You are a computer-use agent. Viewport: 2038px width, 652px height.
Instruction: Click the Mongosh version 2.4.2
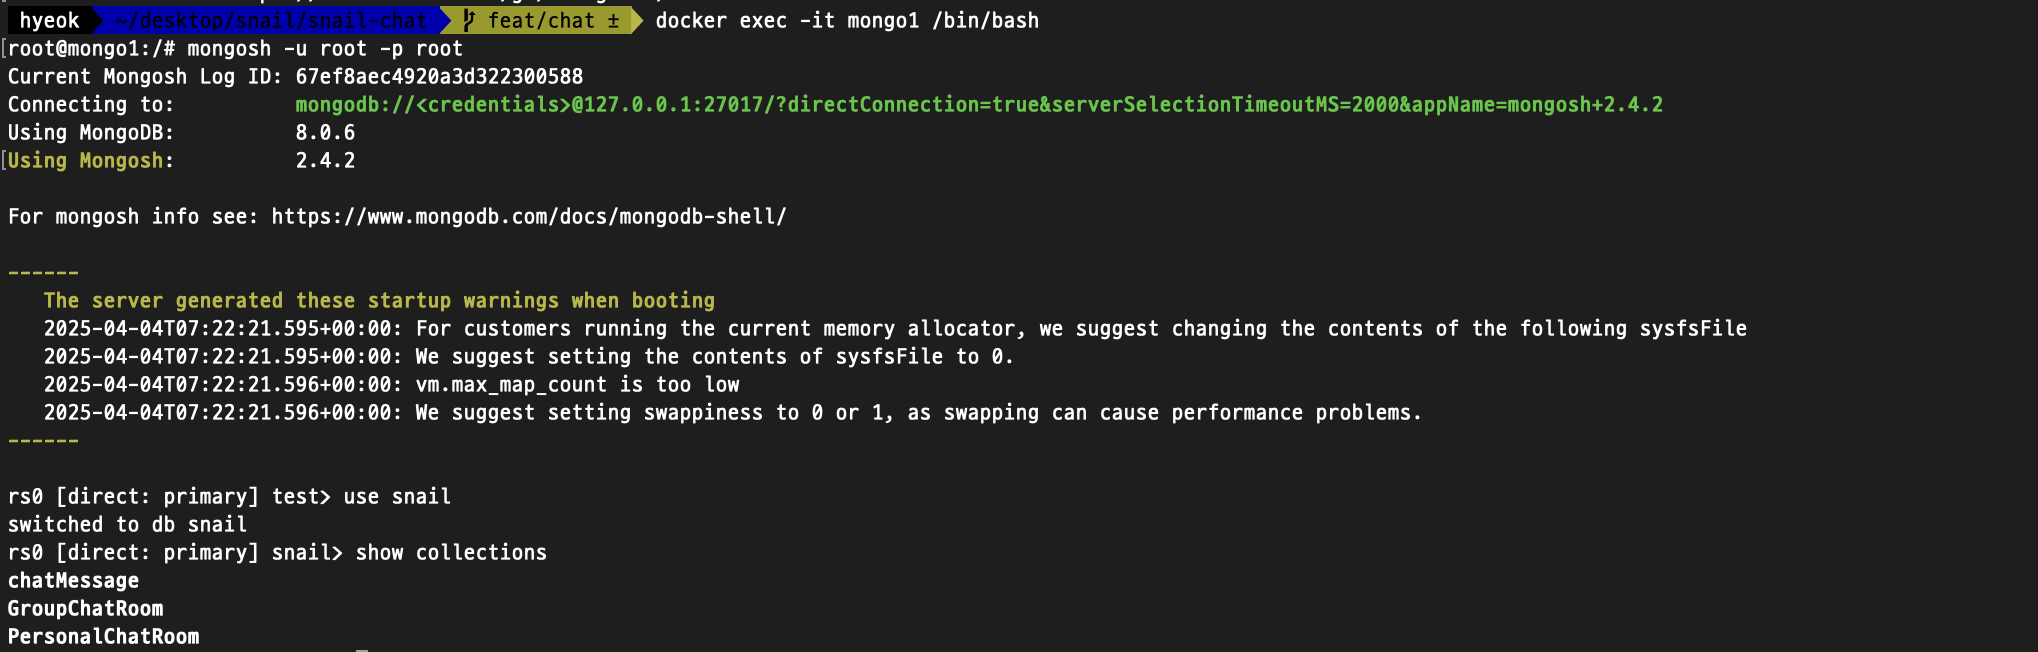[x=325, y=161]
